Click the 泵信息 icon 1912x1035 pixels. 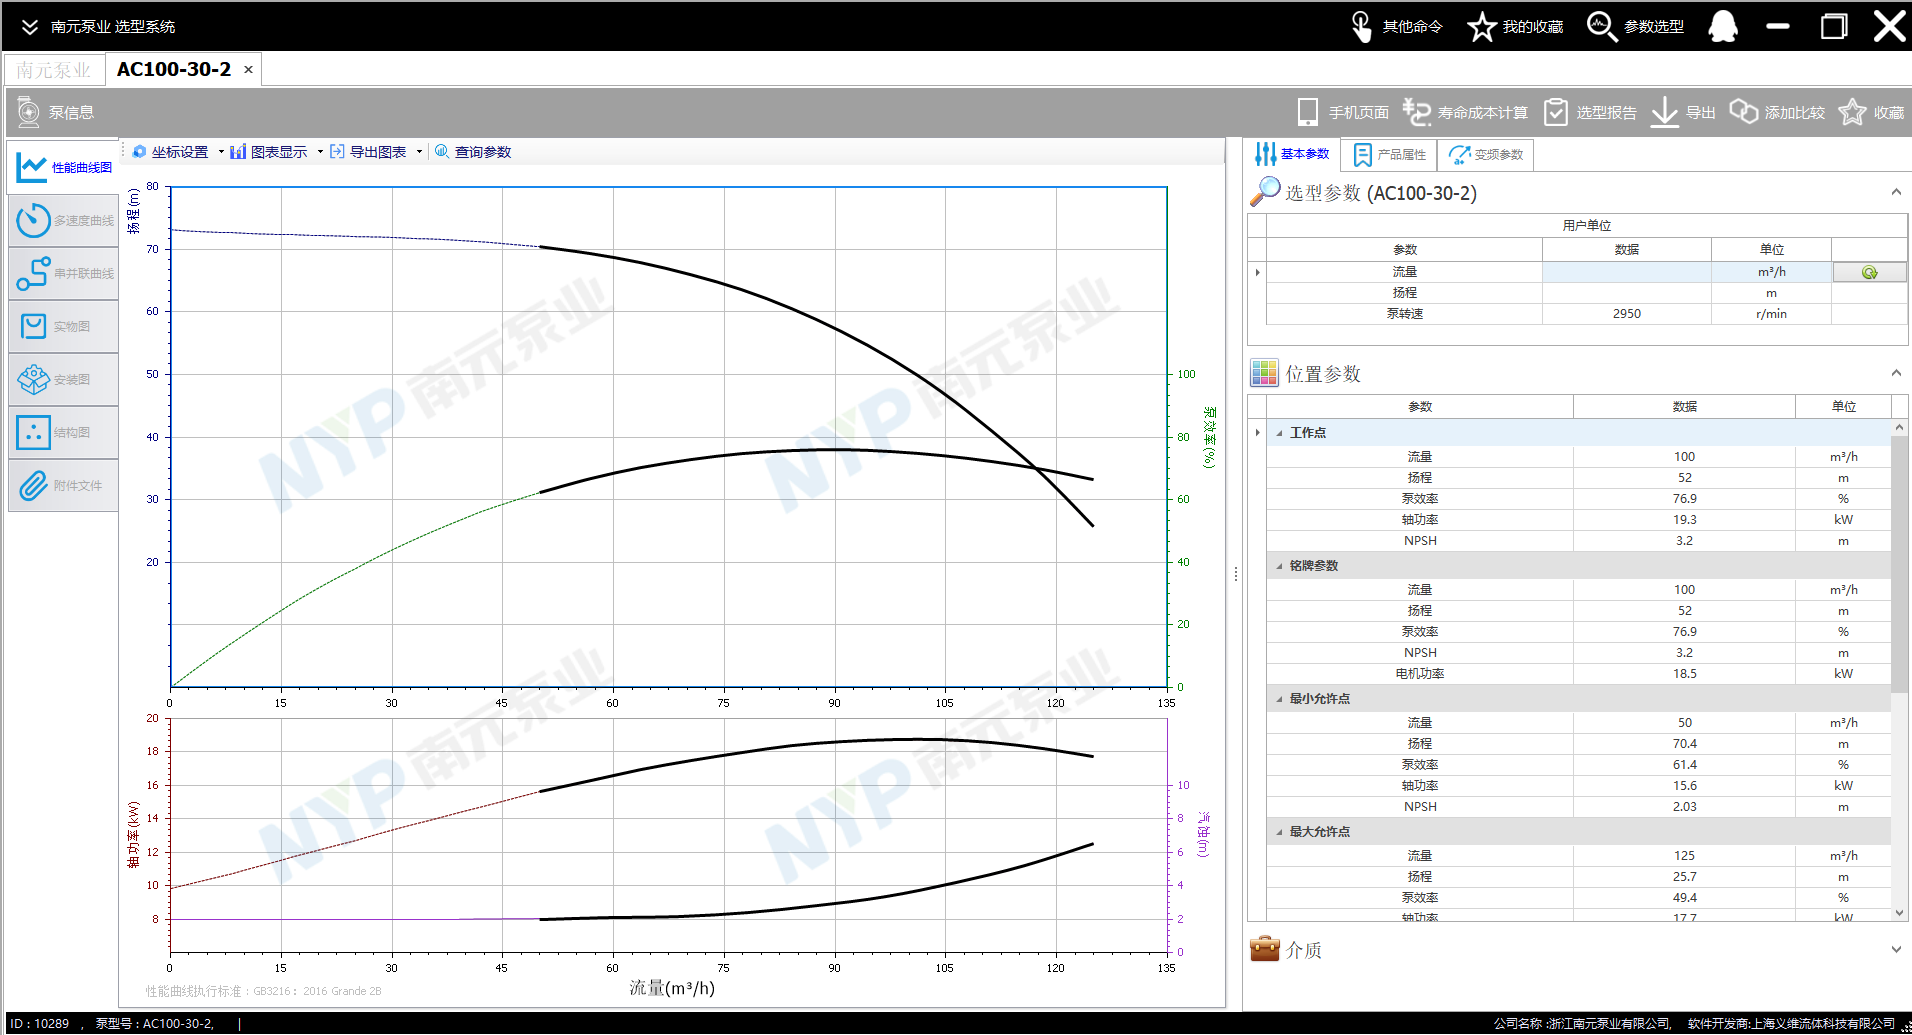coord(29,112)
